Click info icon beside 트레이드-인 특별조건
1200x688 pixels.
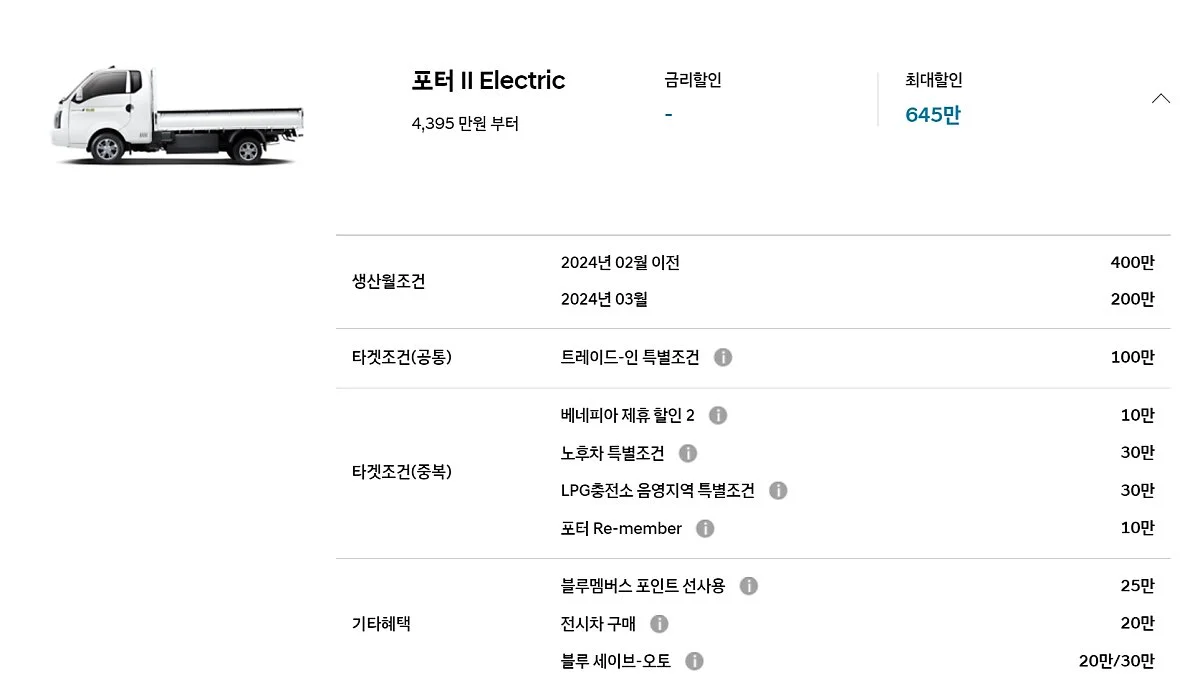723,357
